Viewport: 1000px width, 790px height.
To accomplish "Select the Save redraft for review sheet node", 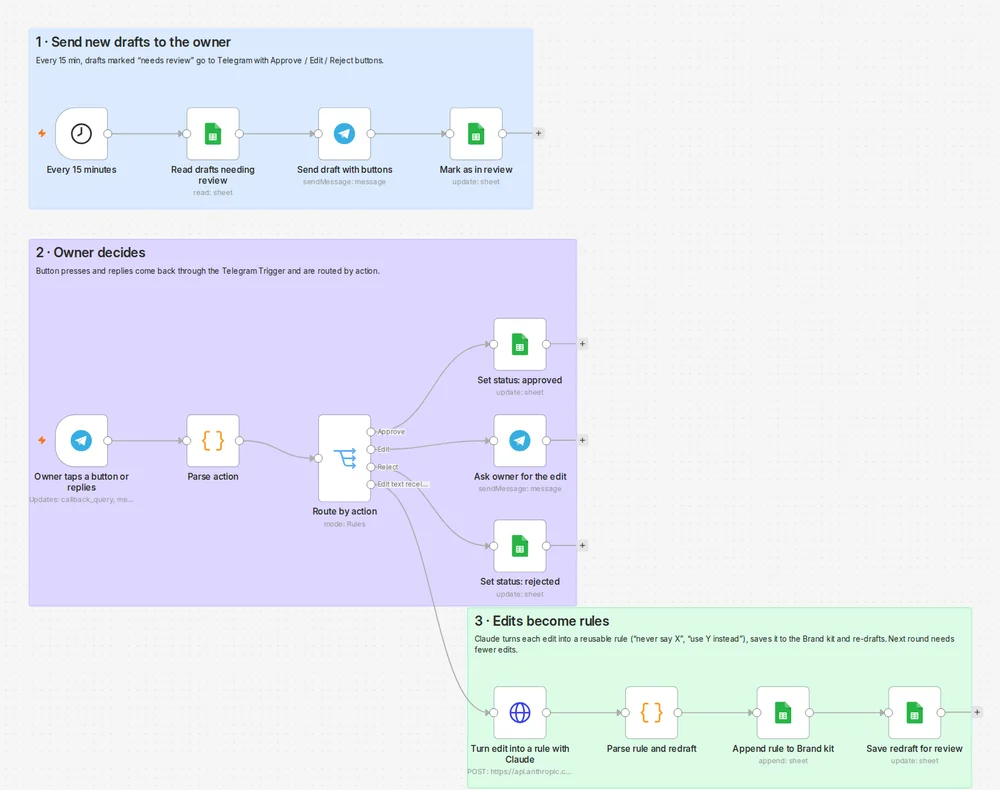I will click(x=914, y=712).
